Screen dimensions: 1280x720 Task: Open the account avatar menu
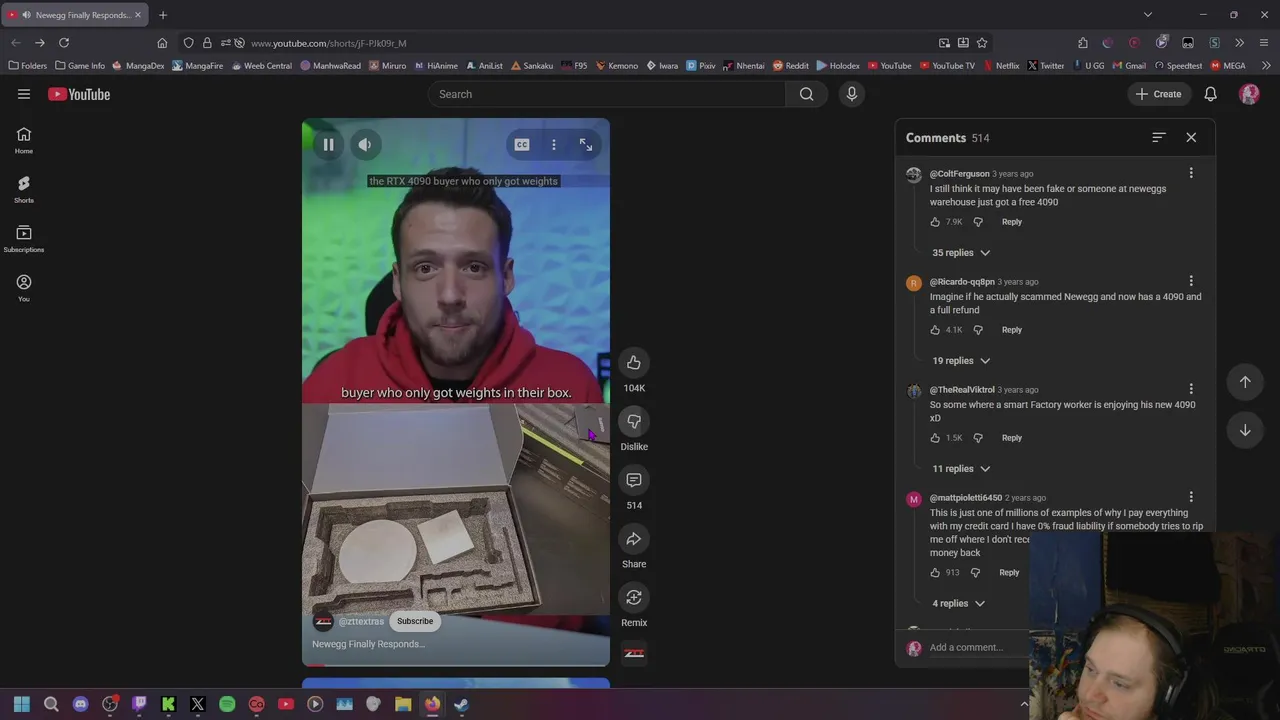pyautogui.click(x=1249, y=94)
